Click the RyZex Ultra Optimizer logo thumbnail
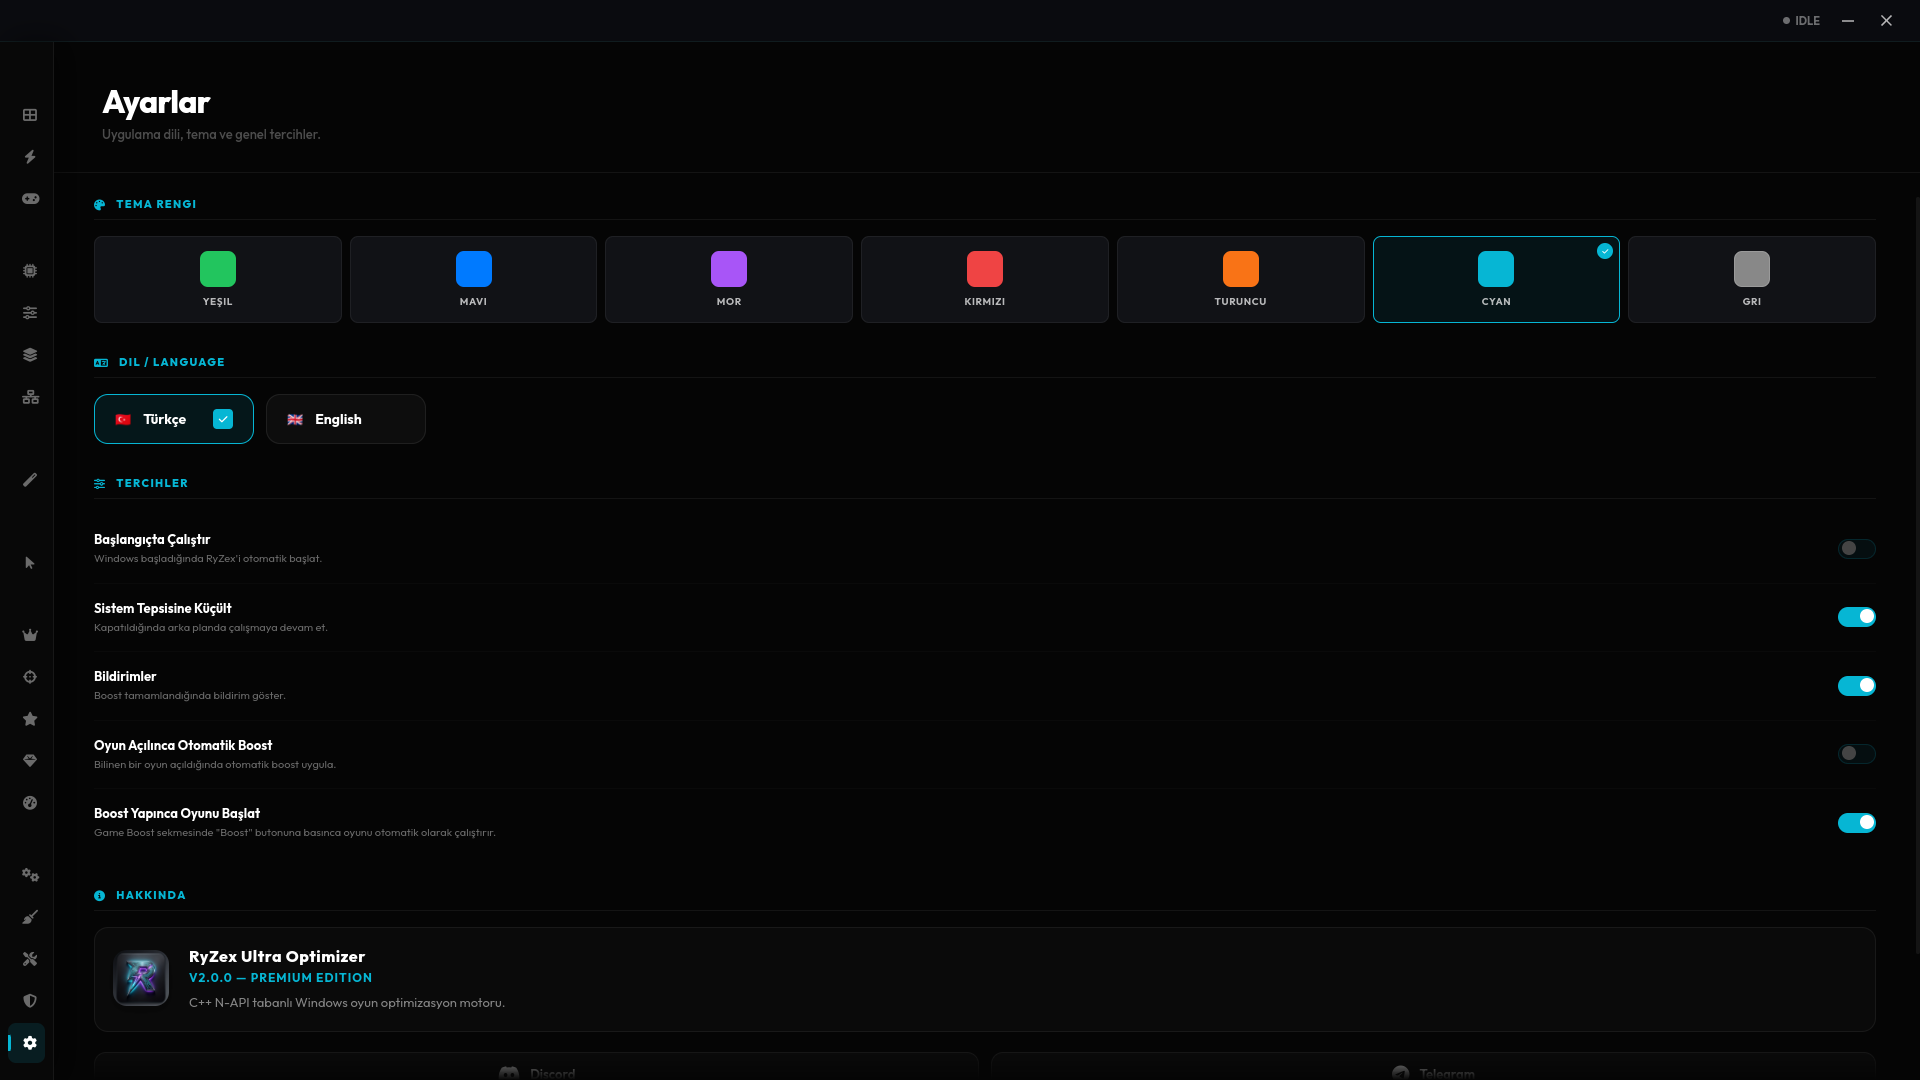This screenshot has height=1080, width=1920. click(141, 978)
